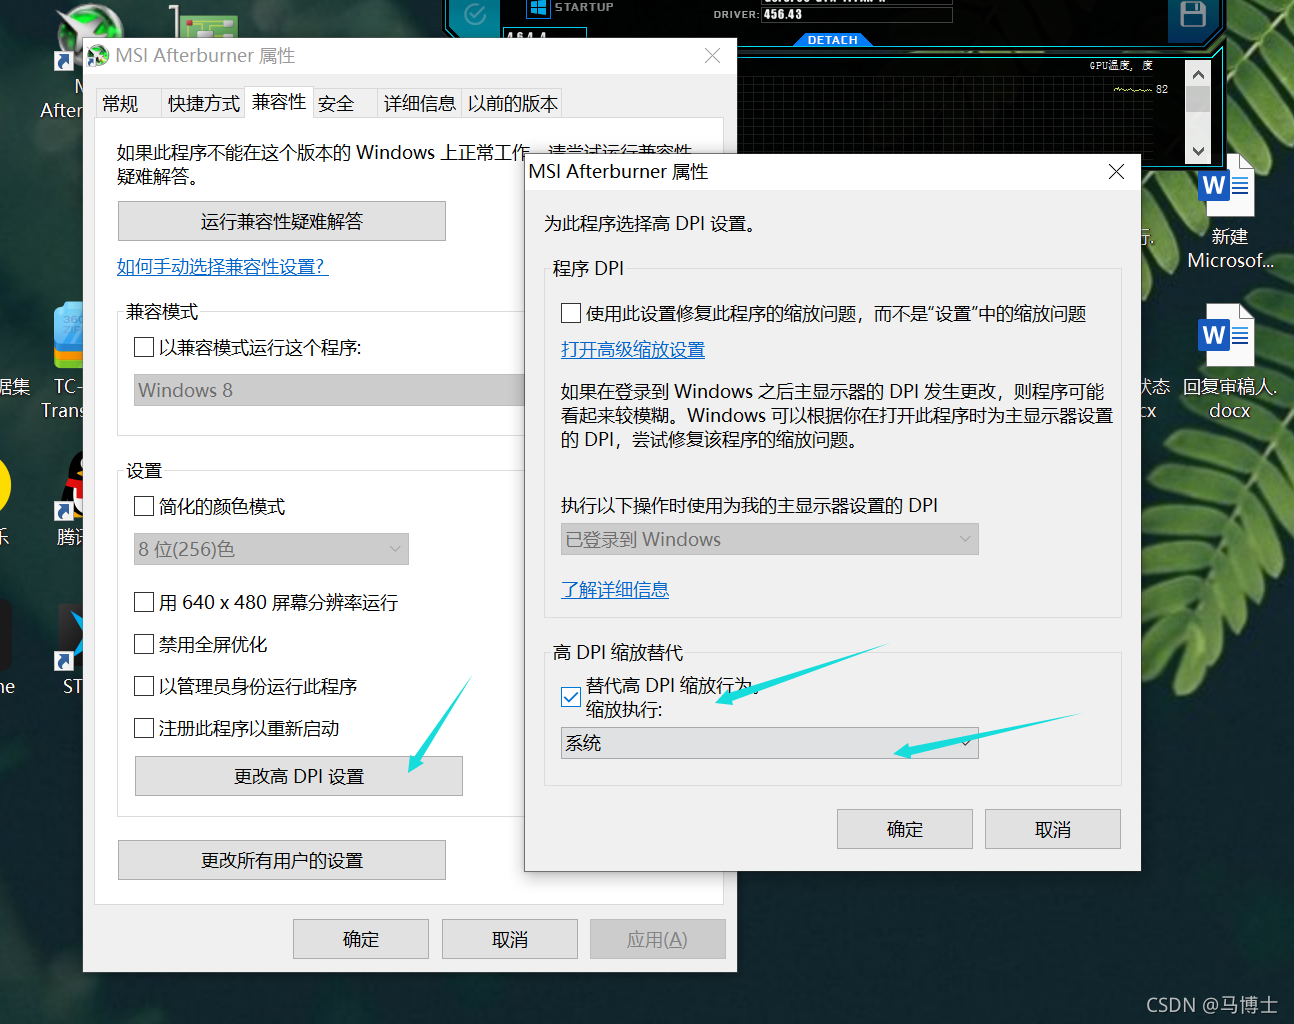The height and width of the screenshot is (1024, 1294).
Task: Check 使用此设置修复此程序的缩放问题 box
Action: tap(571, 313)
